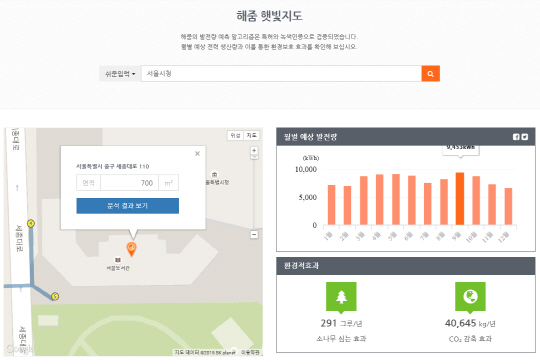Focus the address search field with 서울시청

(x=281, y=73)
